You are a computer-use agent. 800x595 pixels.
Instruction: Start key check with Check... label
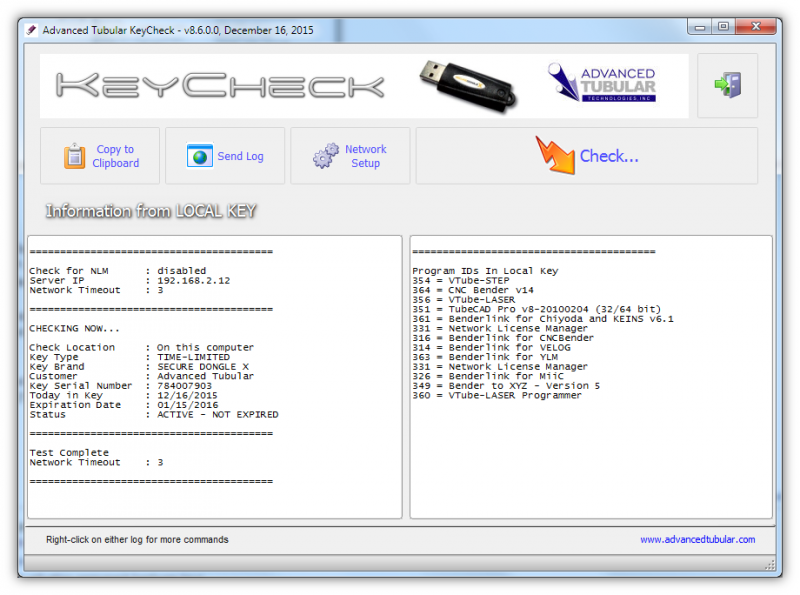pos(609,156)
